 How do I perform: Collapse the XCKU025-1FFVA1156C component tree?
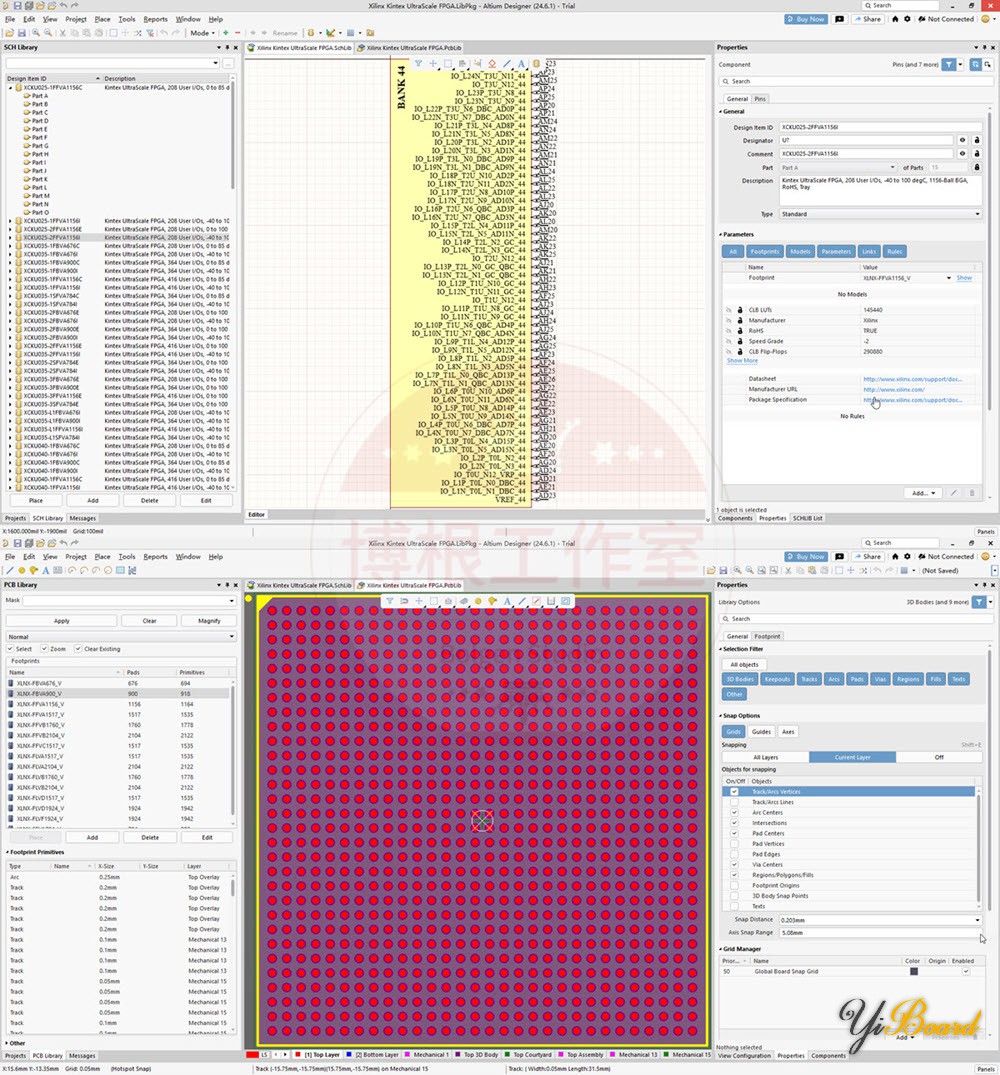coord(8,86)
